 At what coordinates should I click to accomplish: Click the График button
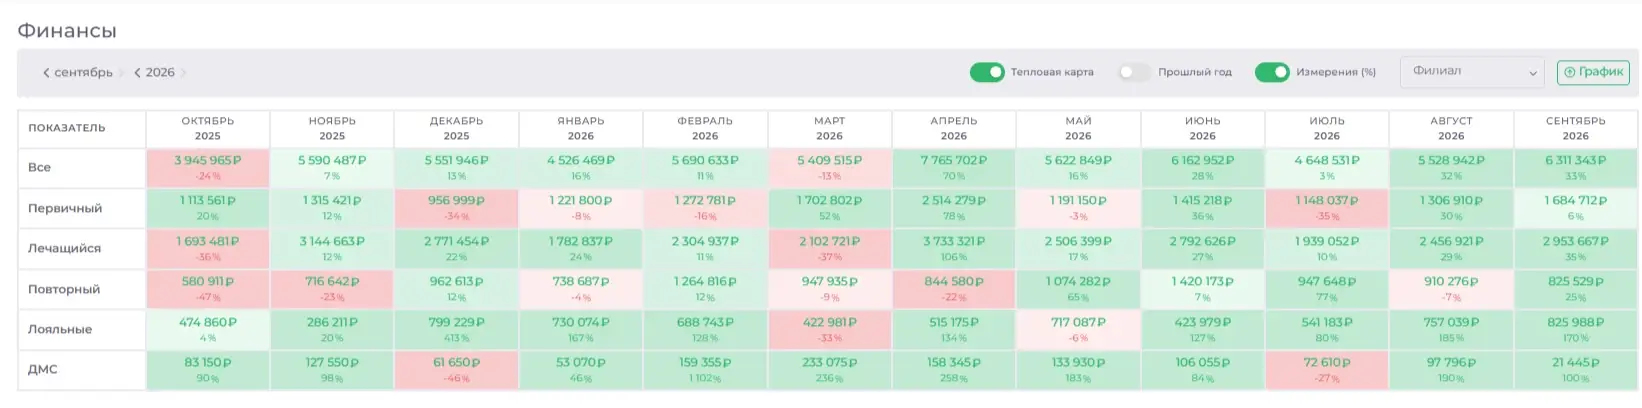coord(1593,72)
